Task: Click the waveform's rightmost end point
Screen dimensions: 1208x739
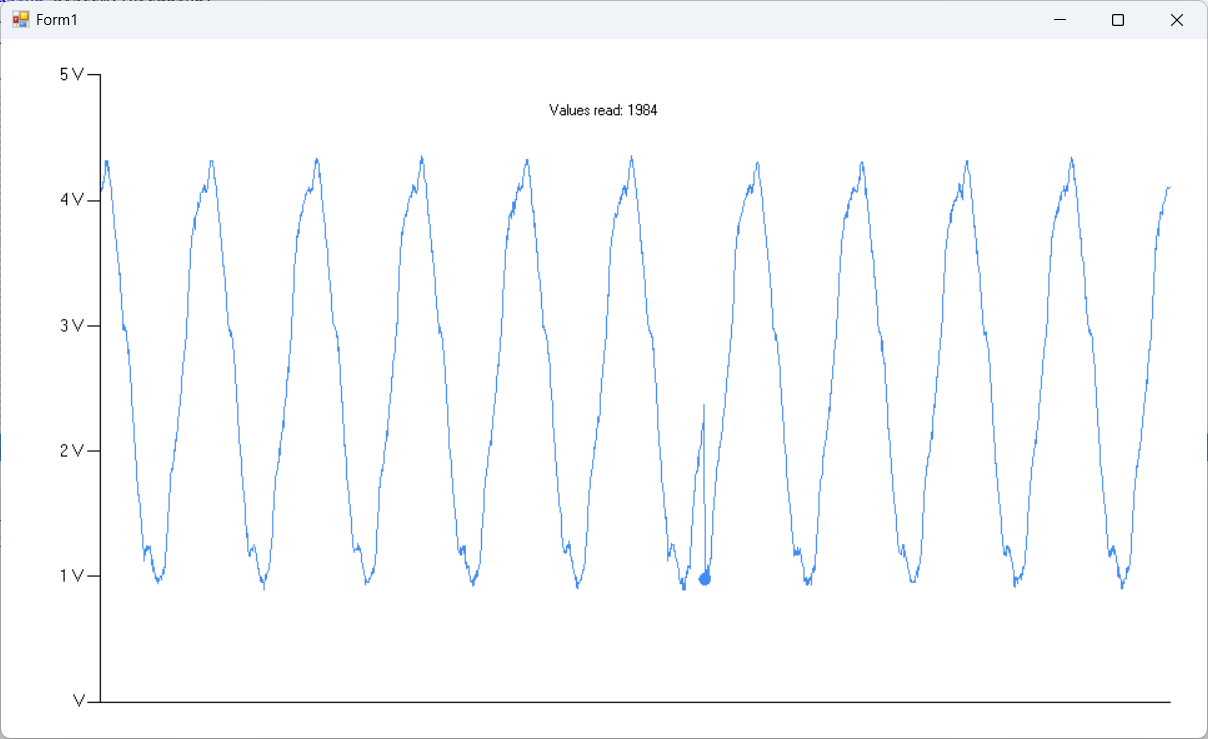Action: tap(1169, 187)
